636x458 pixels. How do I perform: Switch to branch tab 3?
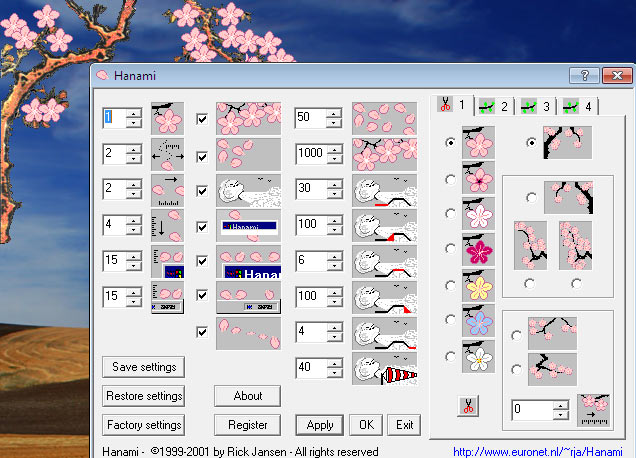point(536,107)
